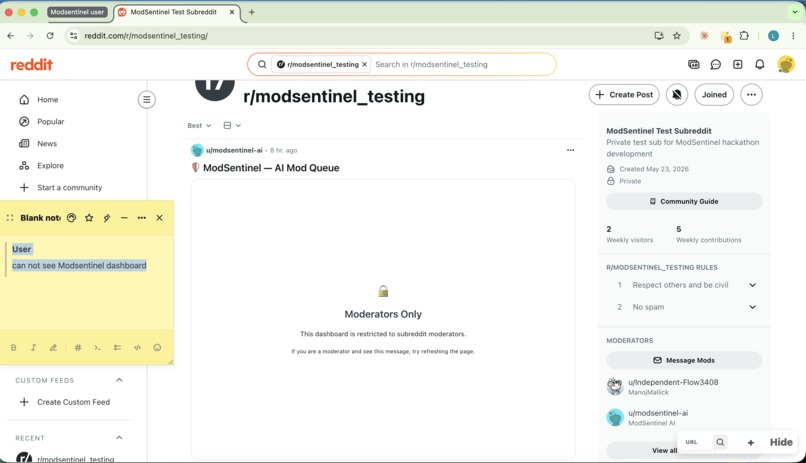Collapse the left navigation sidebar
Viewport: 806px width, 463px height.
pos(146,99)
